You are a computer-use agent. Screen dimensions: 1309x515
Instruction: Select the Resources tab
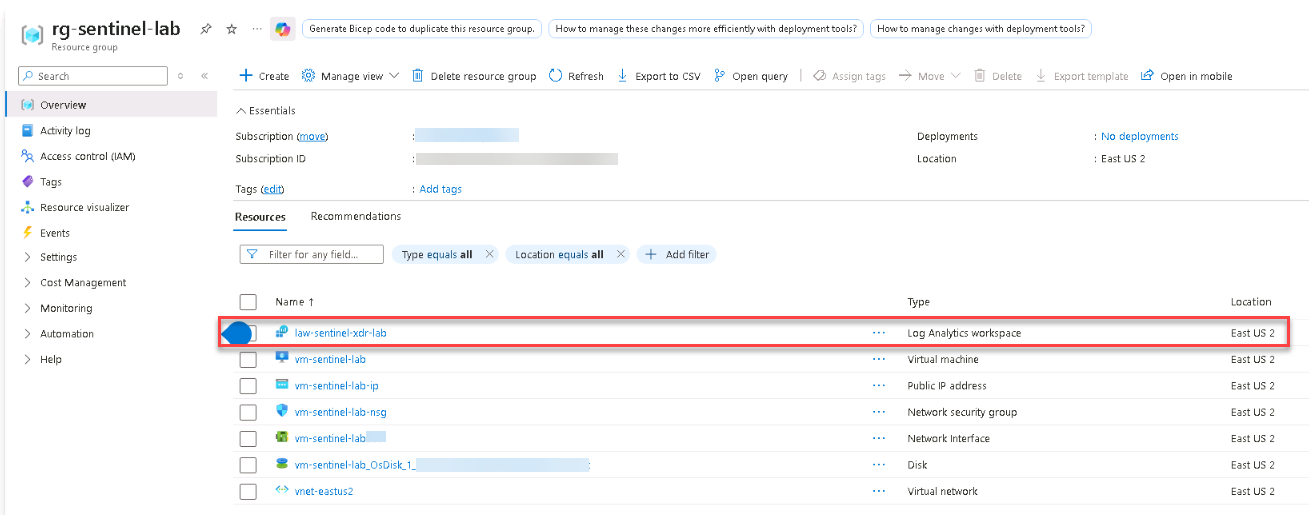tap(260, 217)
